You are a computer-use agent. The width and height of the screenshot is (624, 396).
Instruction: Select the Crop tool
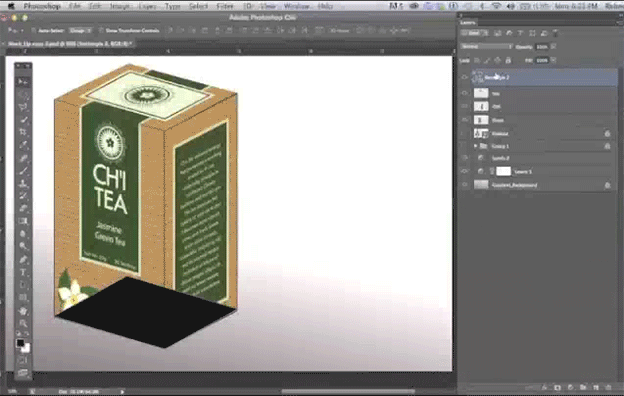tap(23, 132)
